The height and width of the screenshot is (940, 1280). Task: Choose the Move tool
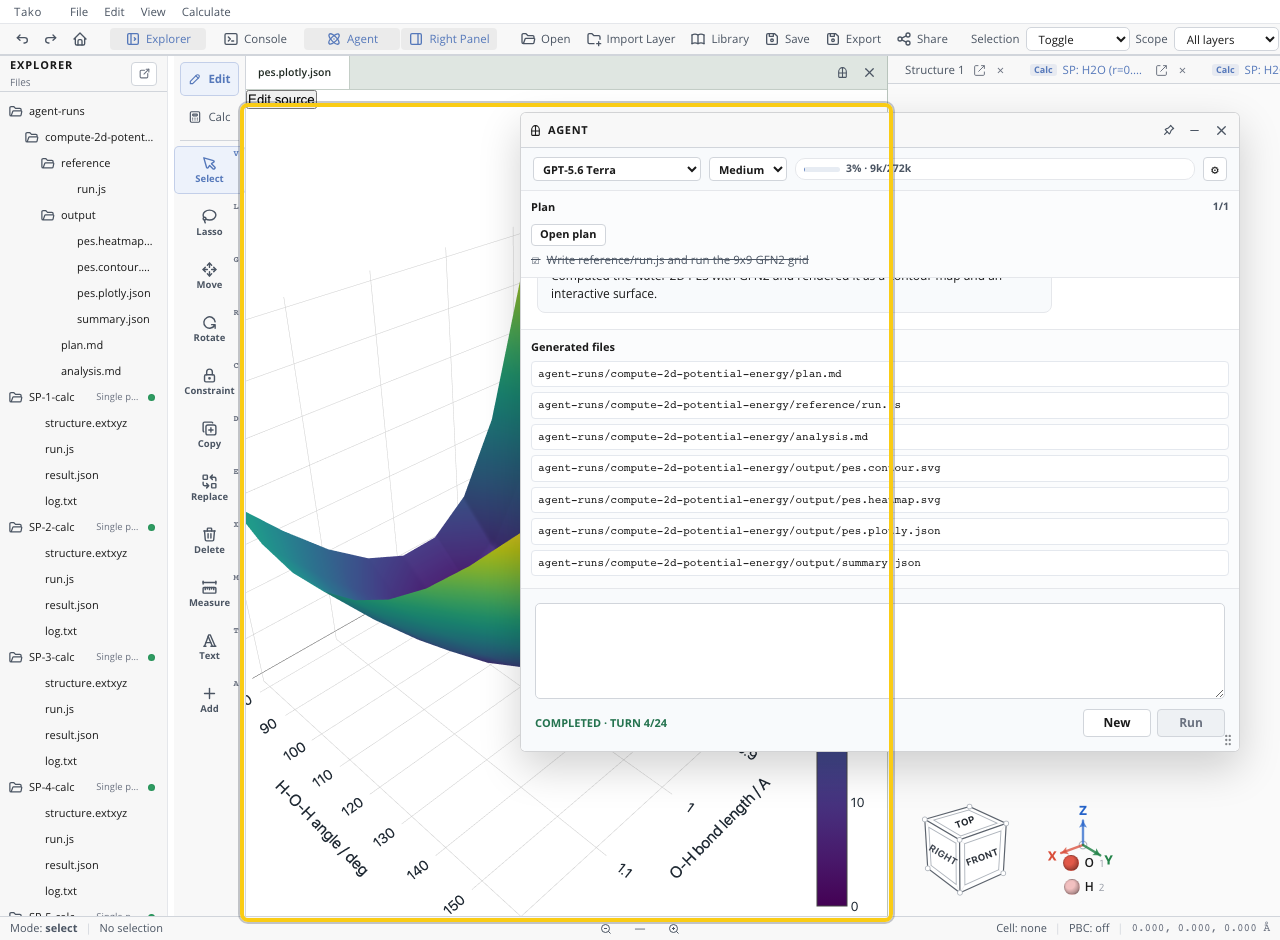click(209, 275)
